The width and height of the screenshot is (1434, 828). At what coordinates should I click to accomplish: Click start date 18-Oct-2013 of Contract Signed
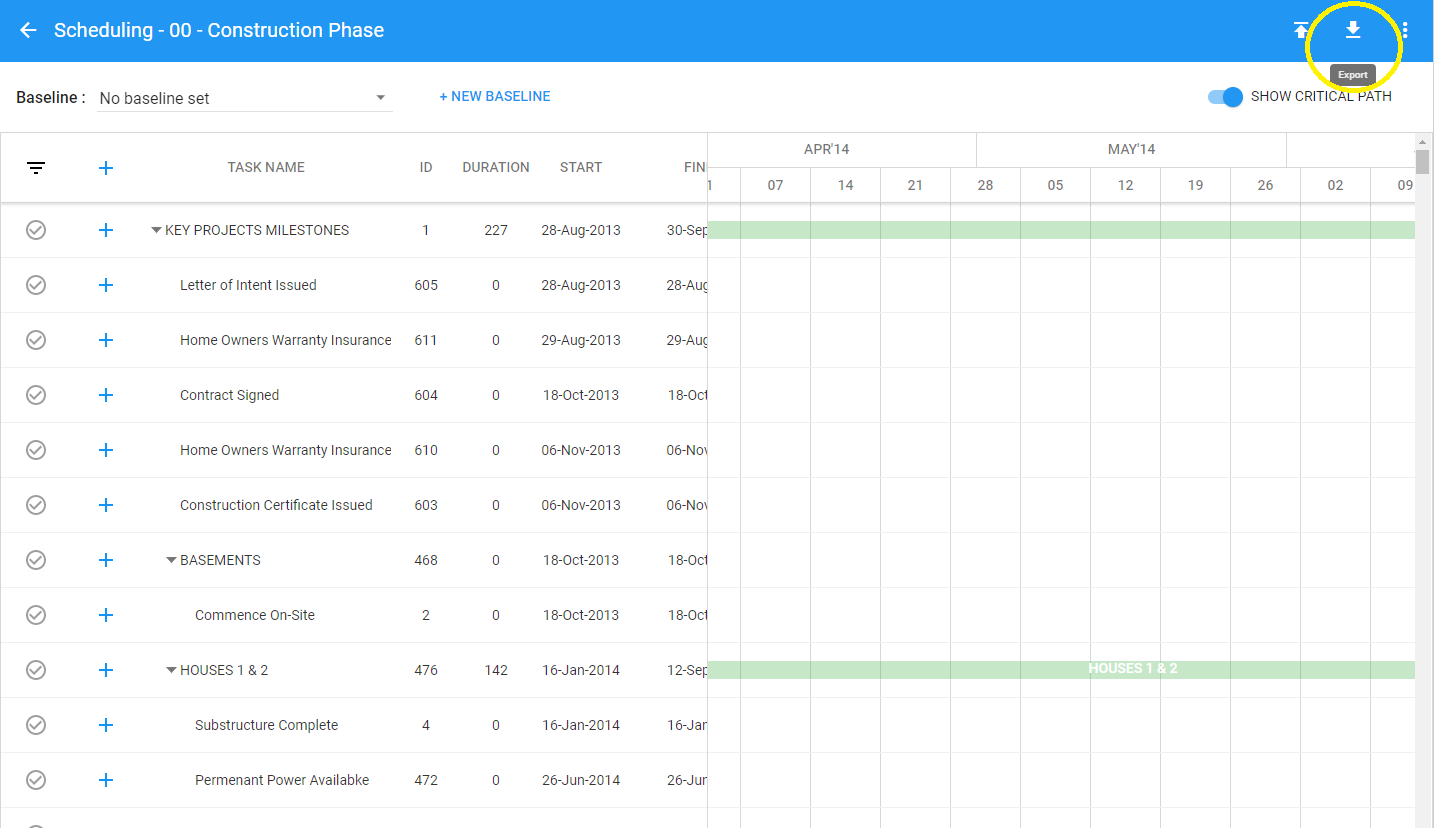581,395
